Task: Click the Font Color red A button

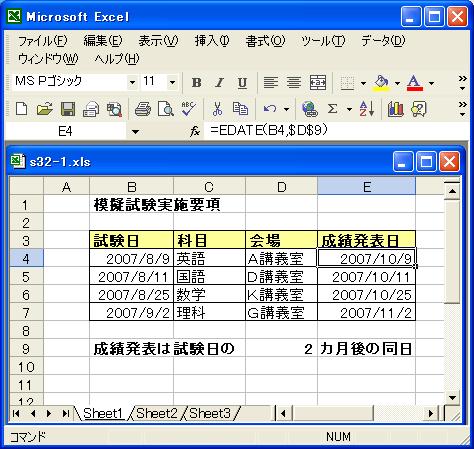Action: (x=414, y=82)
